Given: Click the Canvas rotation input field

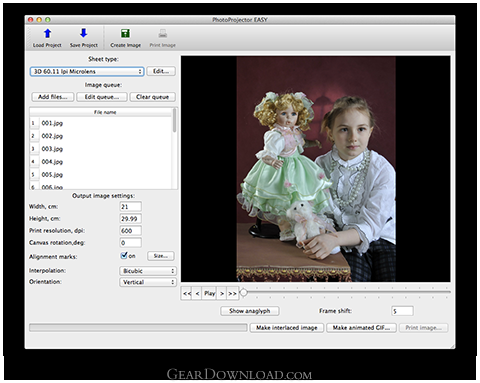Looking at the screenshot, I should click(x=130, y=243).
